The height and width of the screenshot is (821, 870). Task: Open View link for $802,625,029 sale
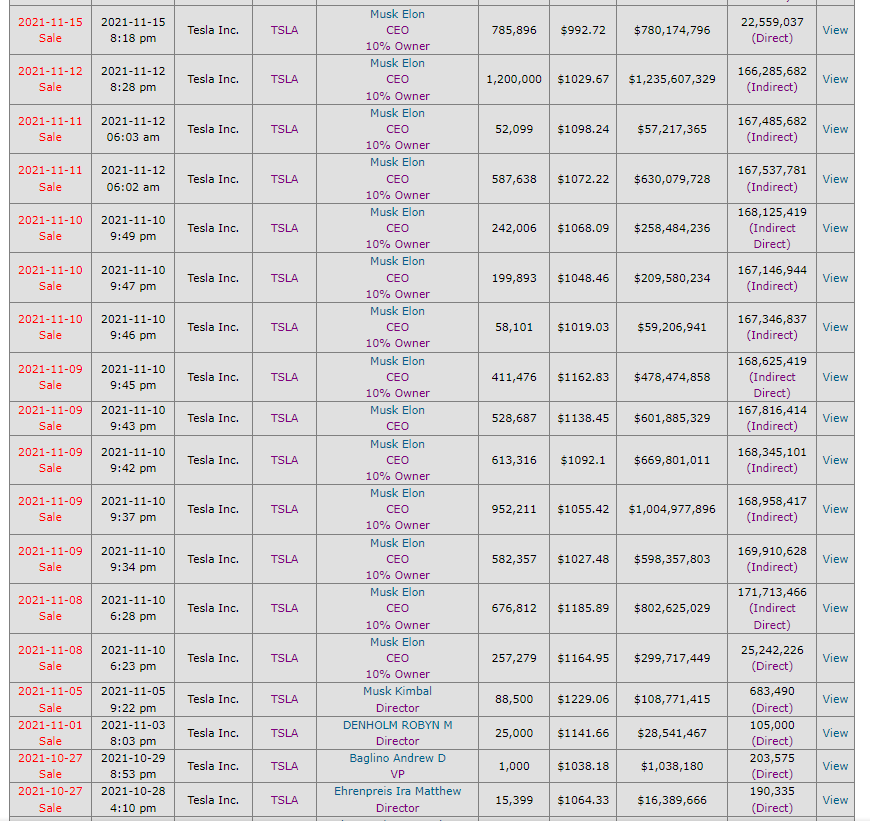coord(835,608)
